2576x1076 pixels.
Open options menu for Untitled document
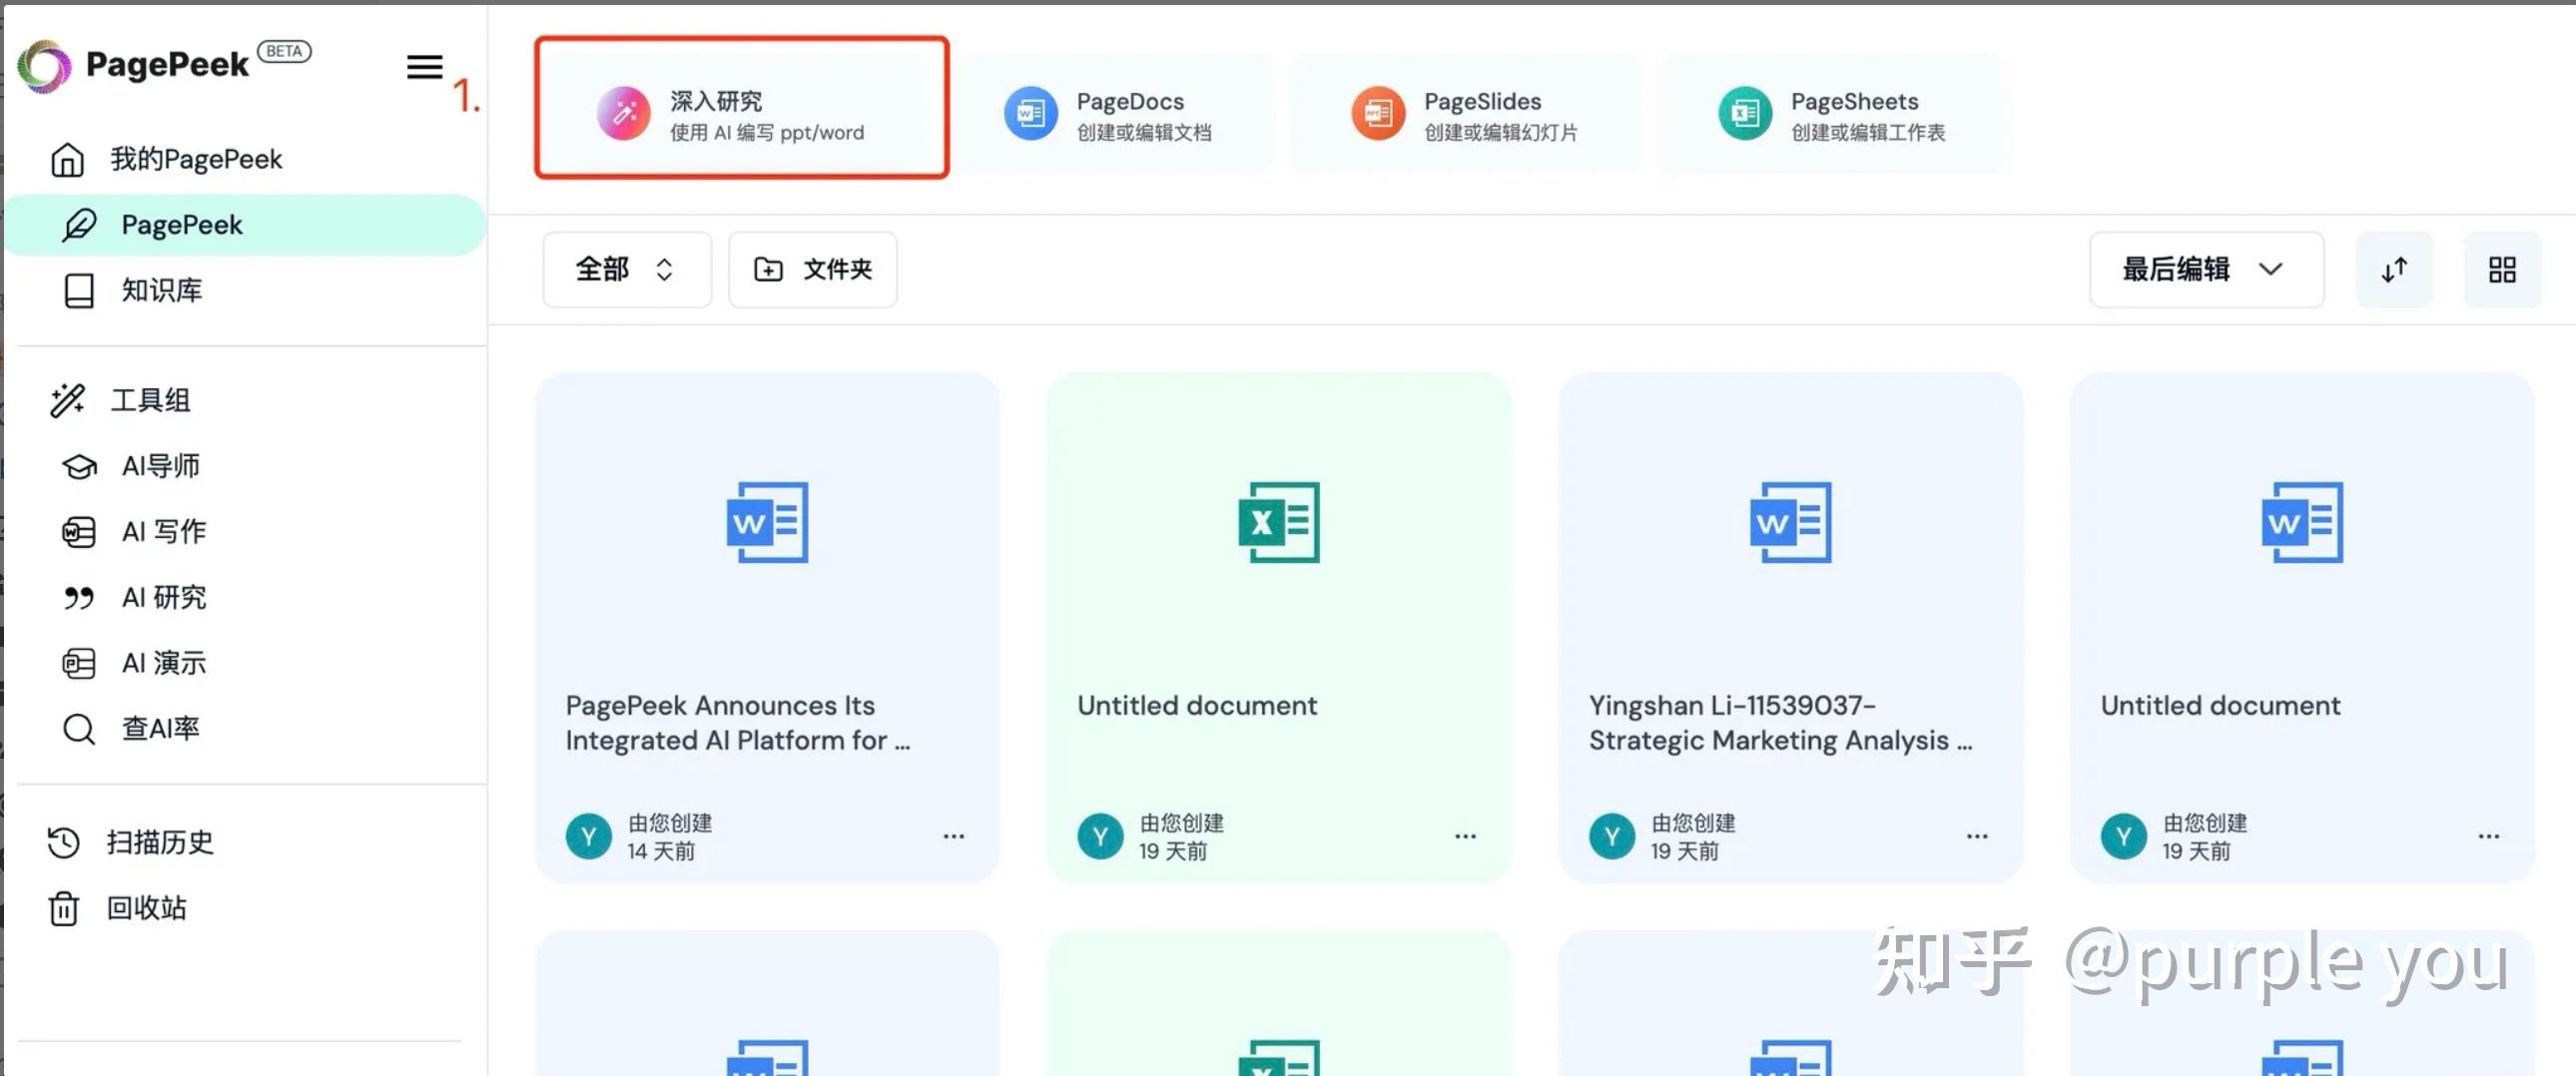click(1463, 836)
